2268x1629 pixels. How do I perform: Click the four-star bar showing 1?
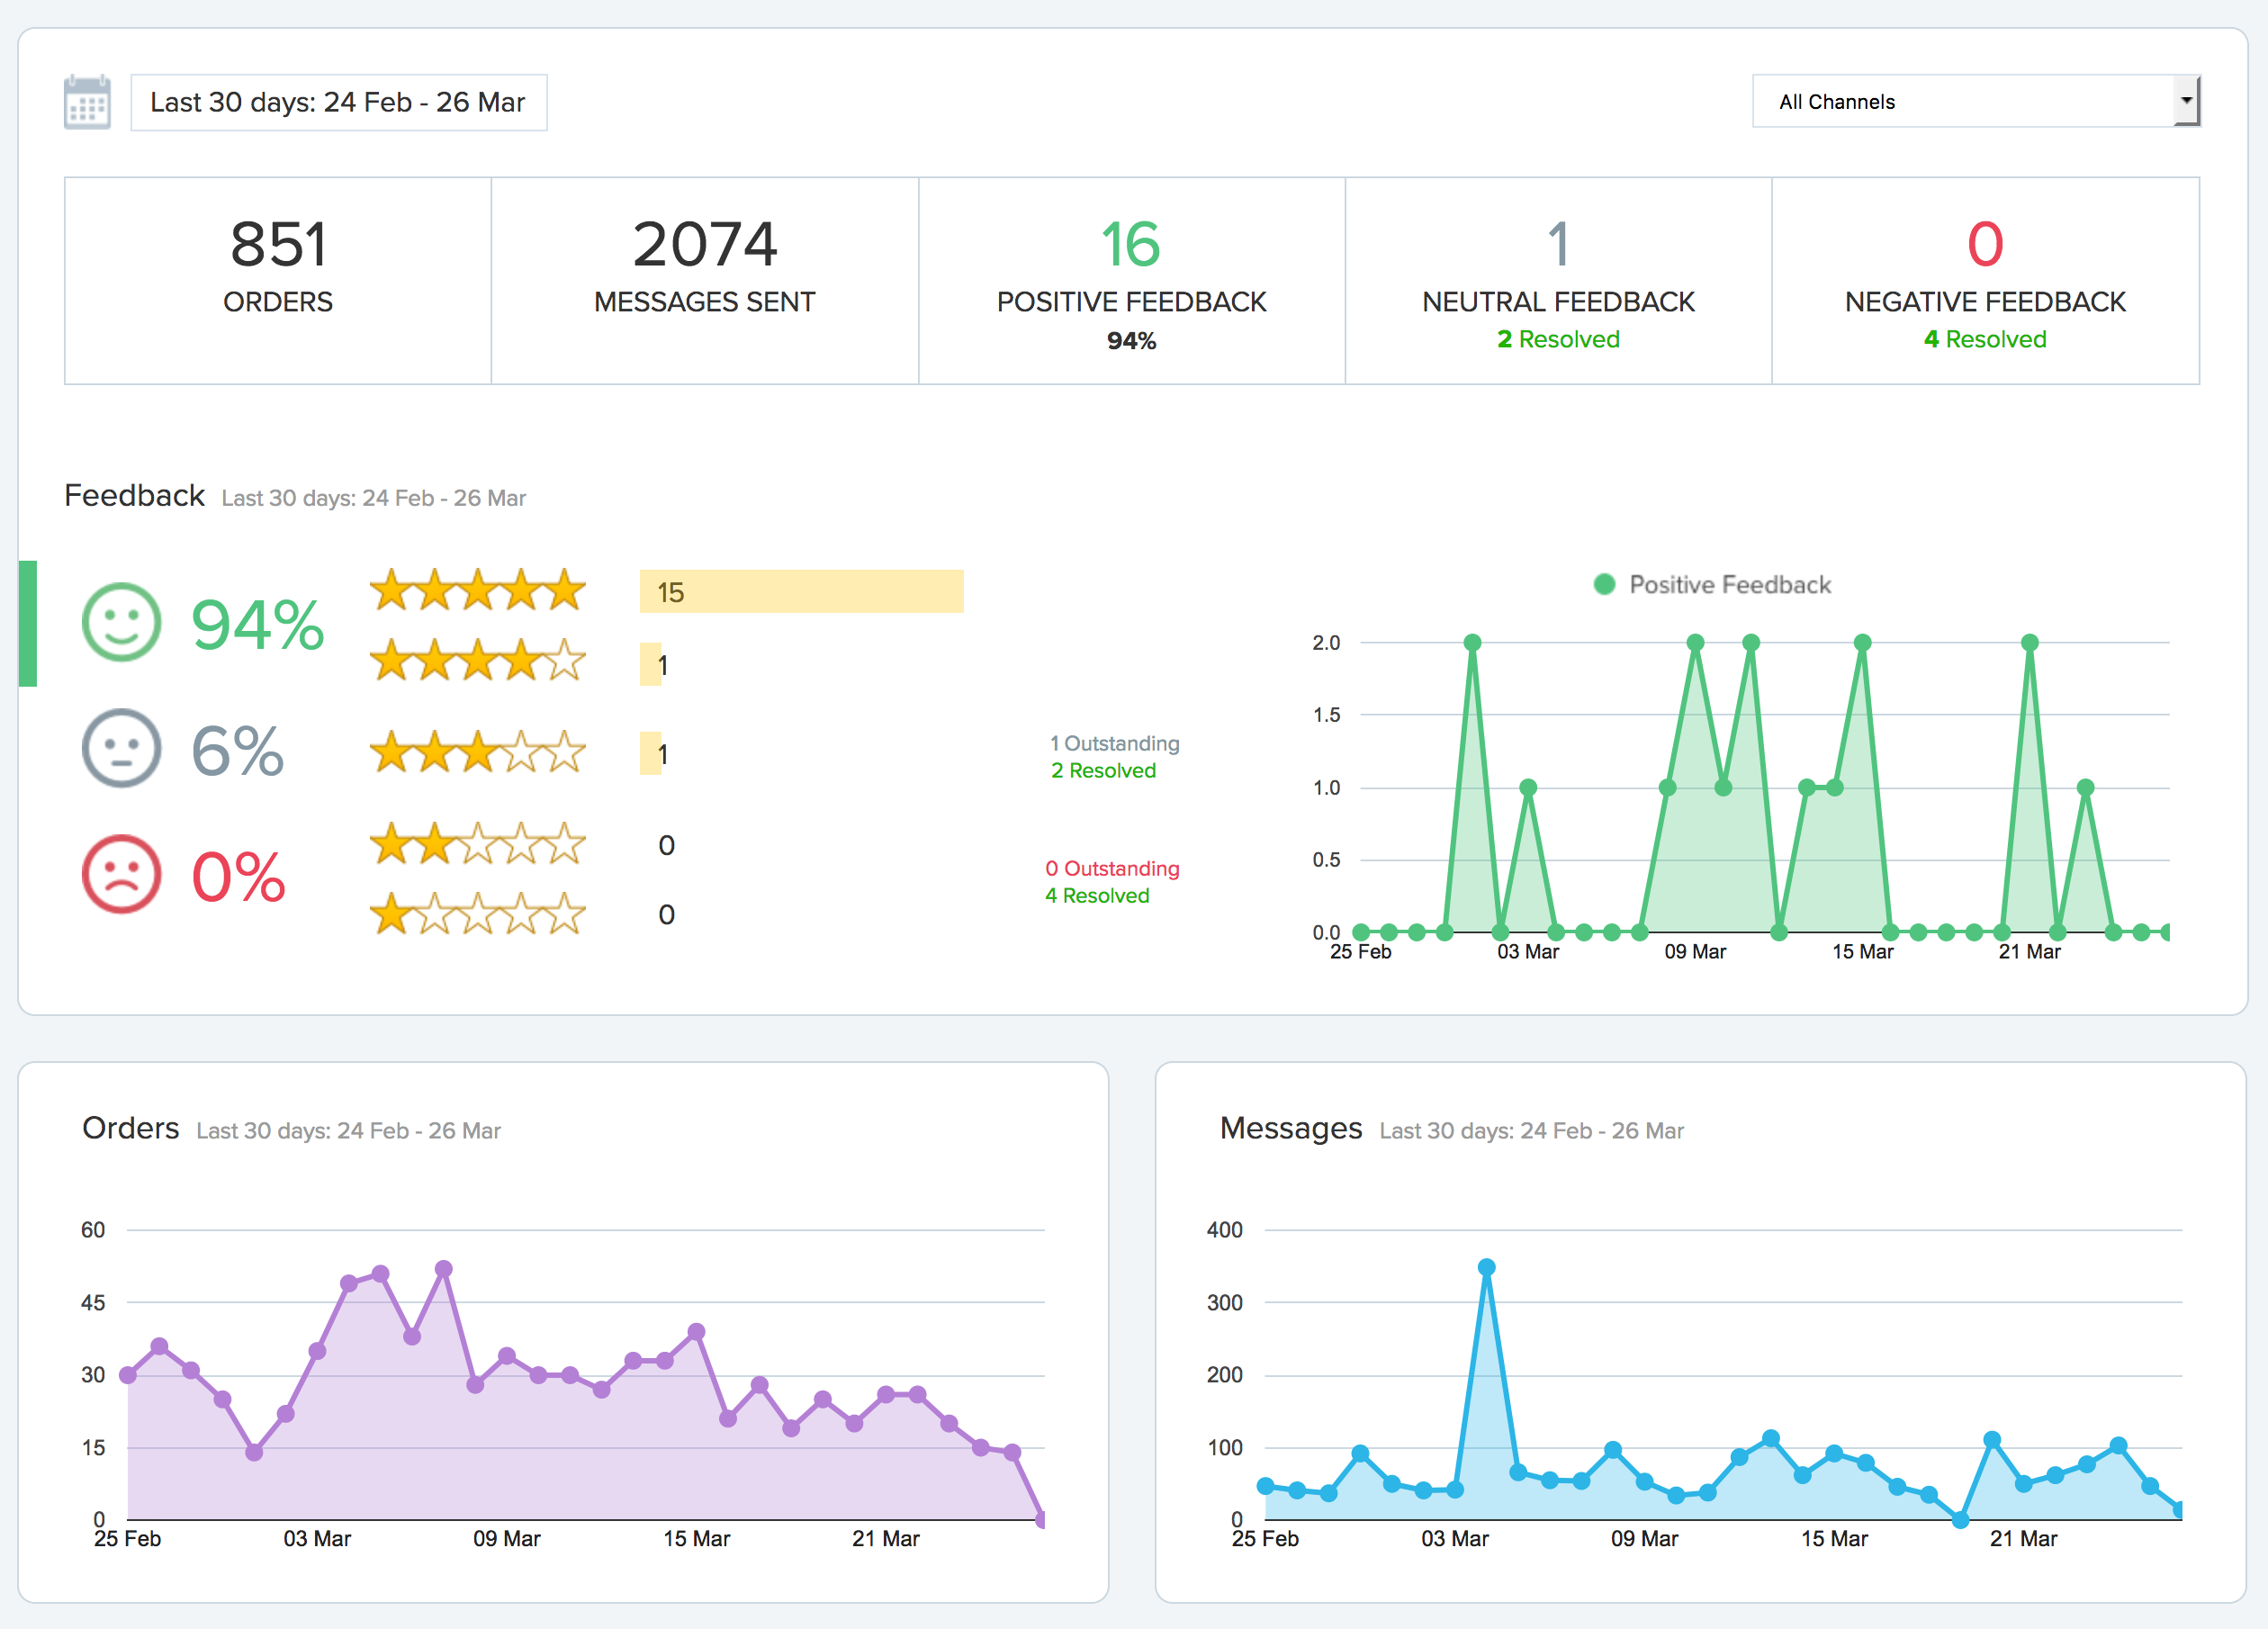651,664
